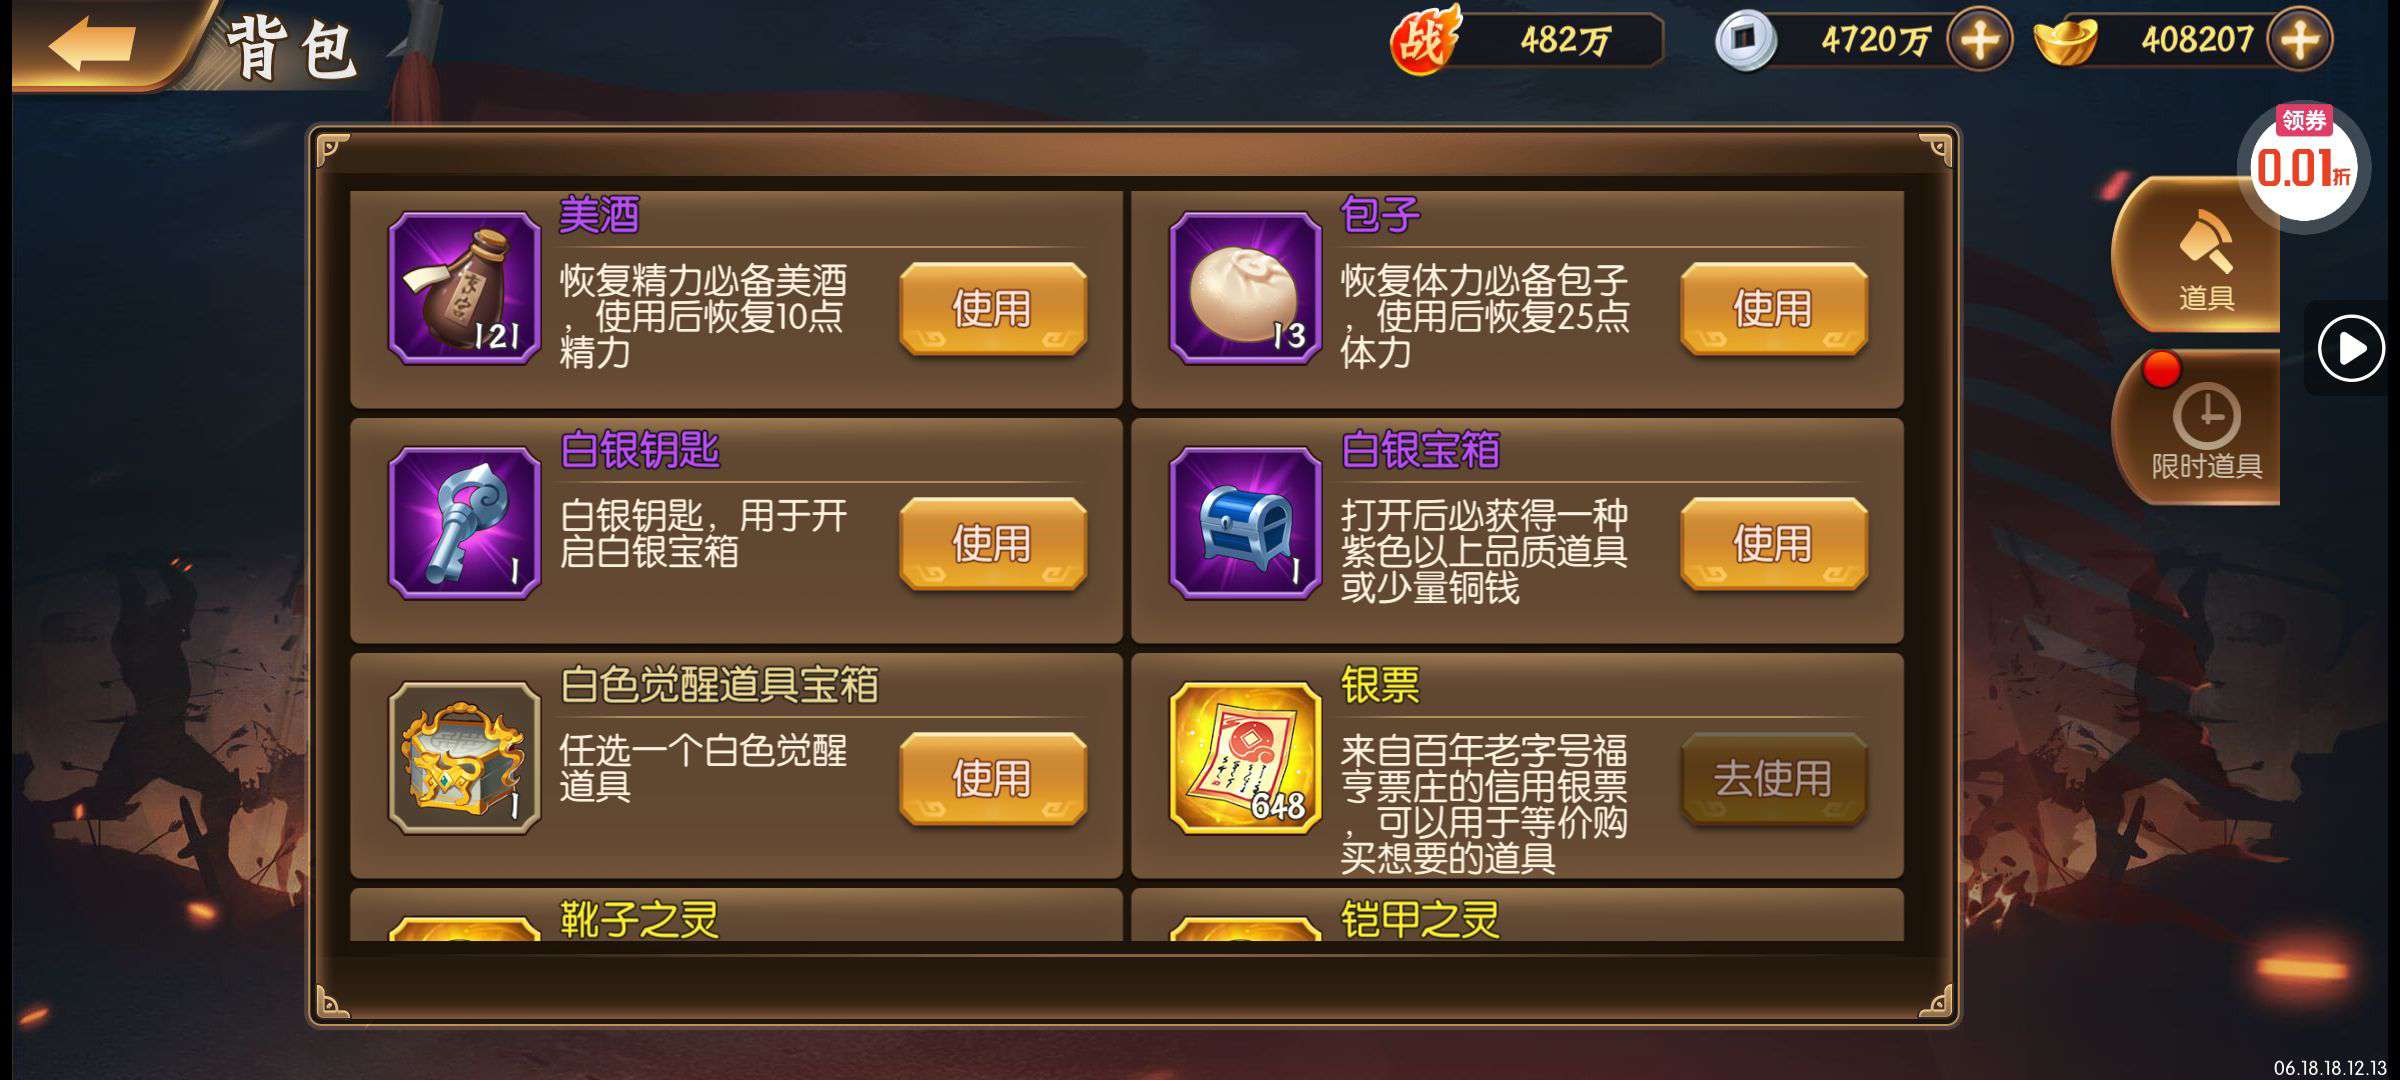The image size is (2400, 1080).
Task: Add more gold ingots with plus button
Action: [x=2299, y=40]
